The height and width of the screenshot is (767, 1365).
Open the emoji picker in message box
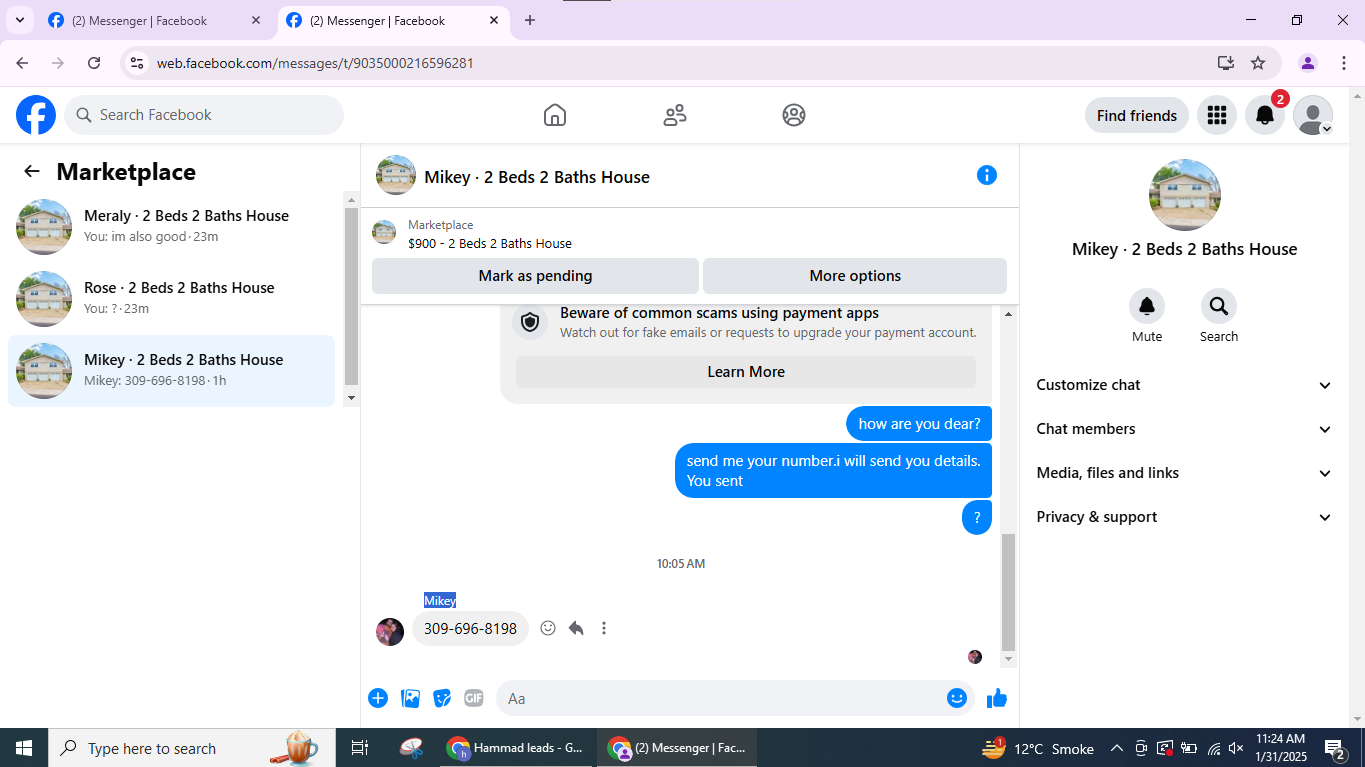pyautogui.click(x=957, y=698)
